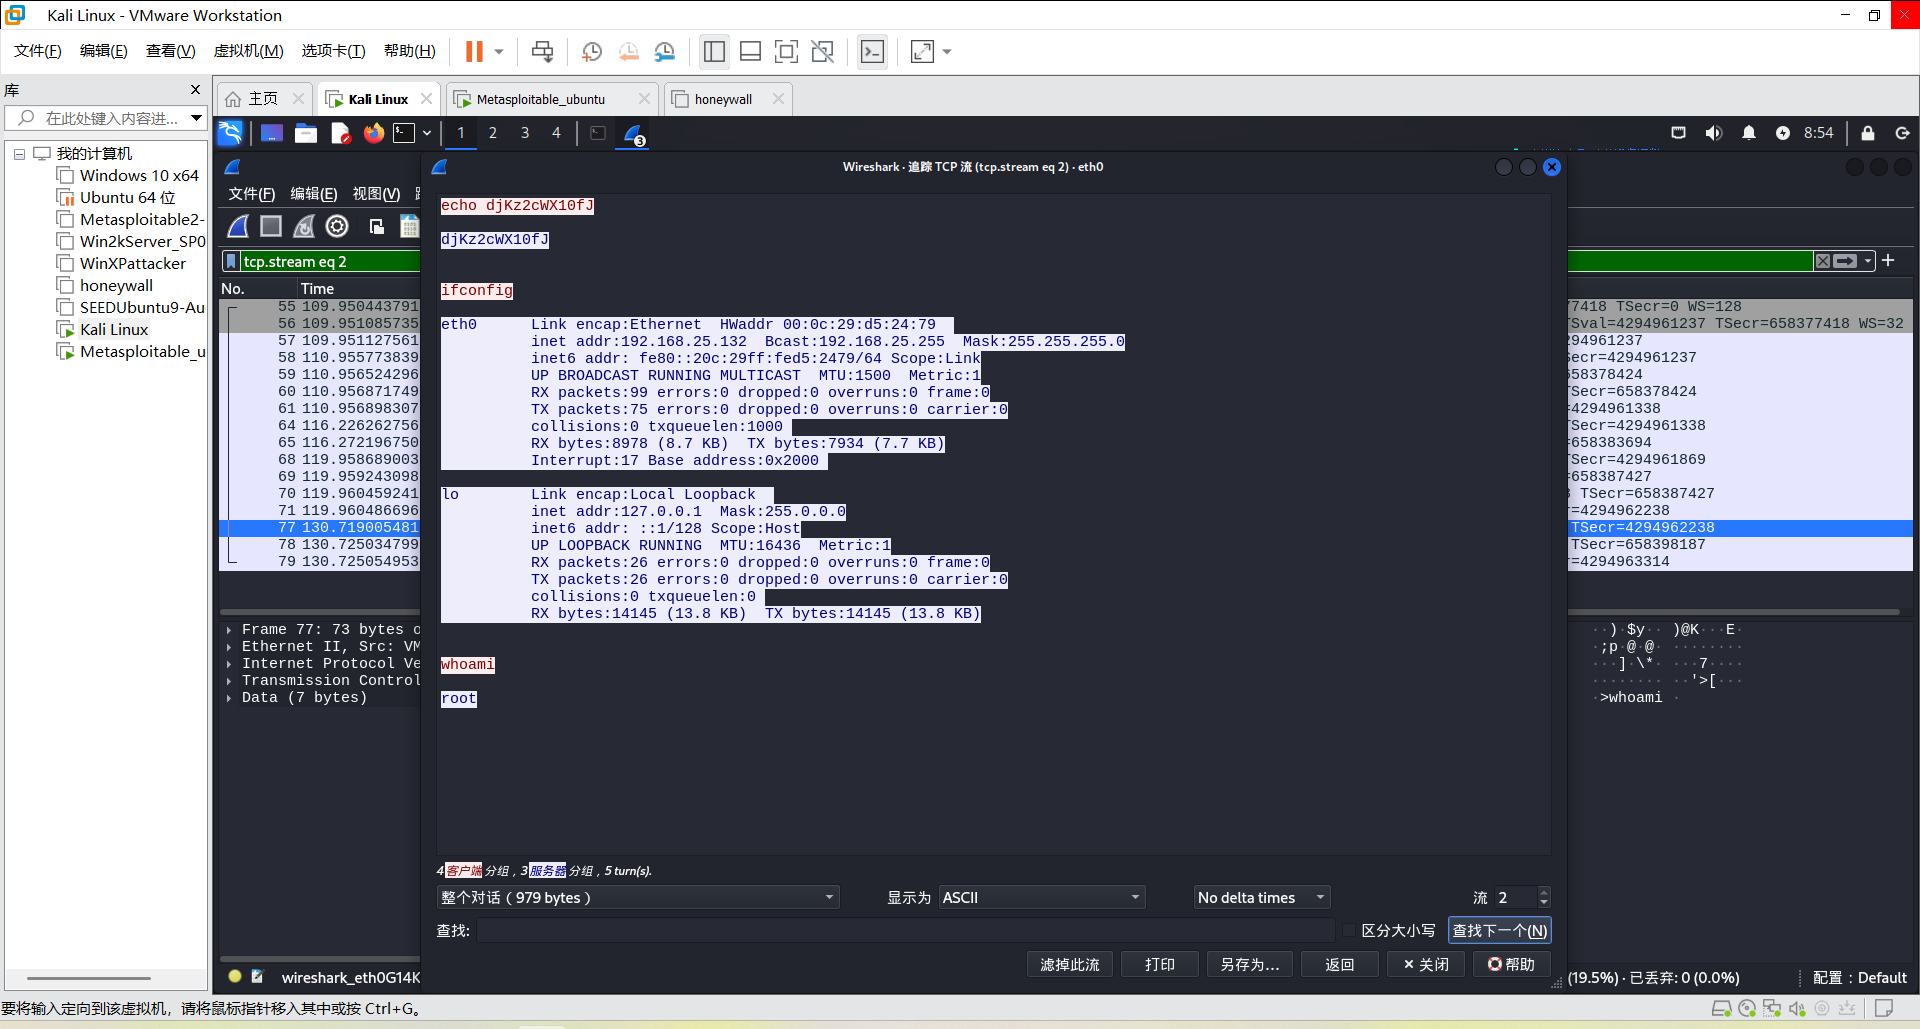Screen dimensions: 1920x1029
Task: Click the Help button in stream dialog
Action: tap(1511, 964)
